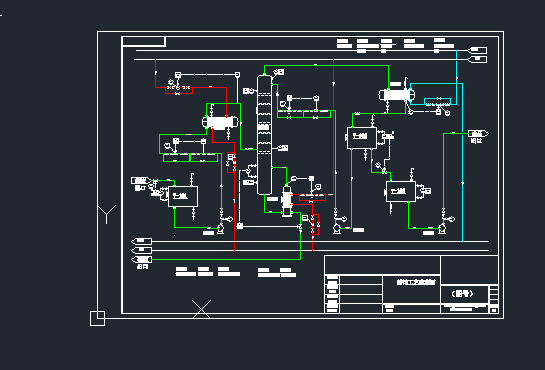Select the bottom connector arrow joined to the green line
Screen dimensions: 545x370
coord(141,260)
